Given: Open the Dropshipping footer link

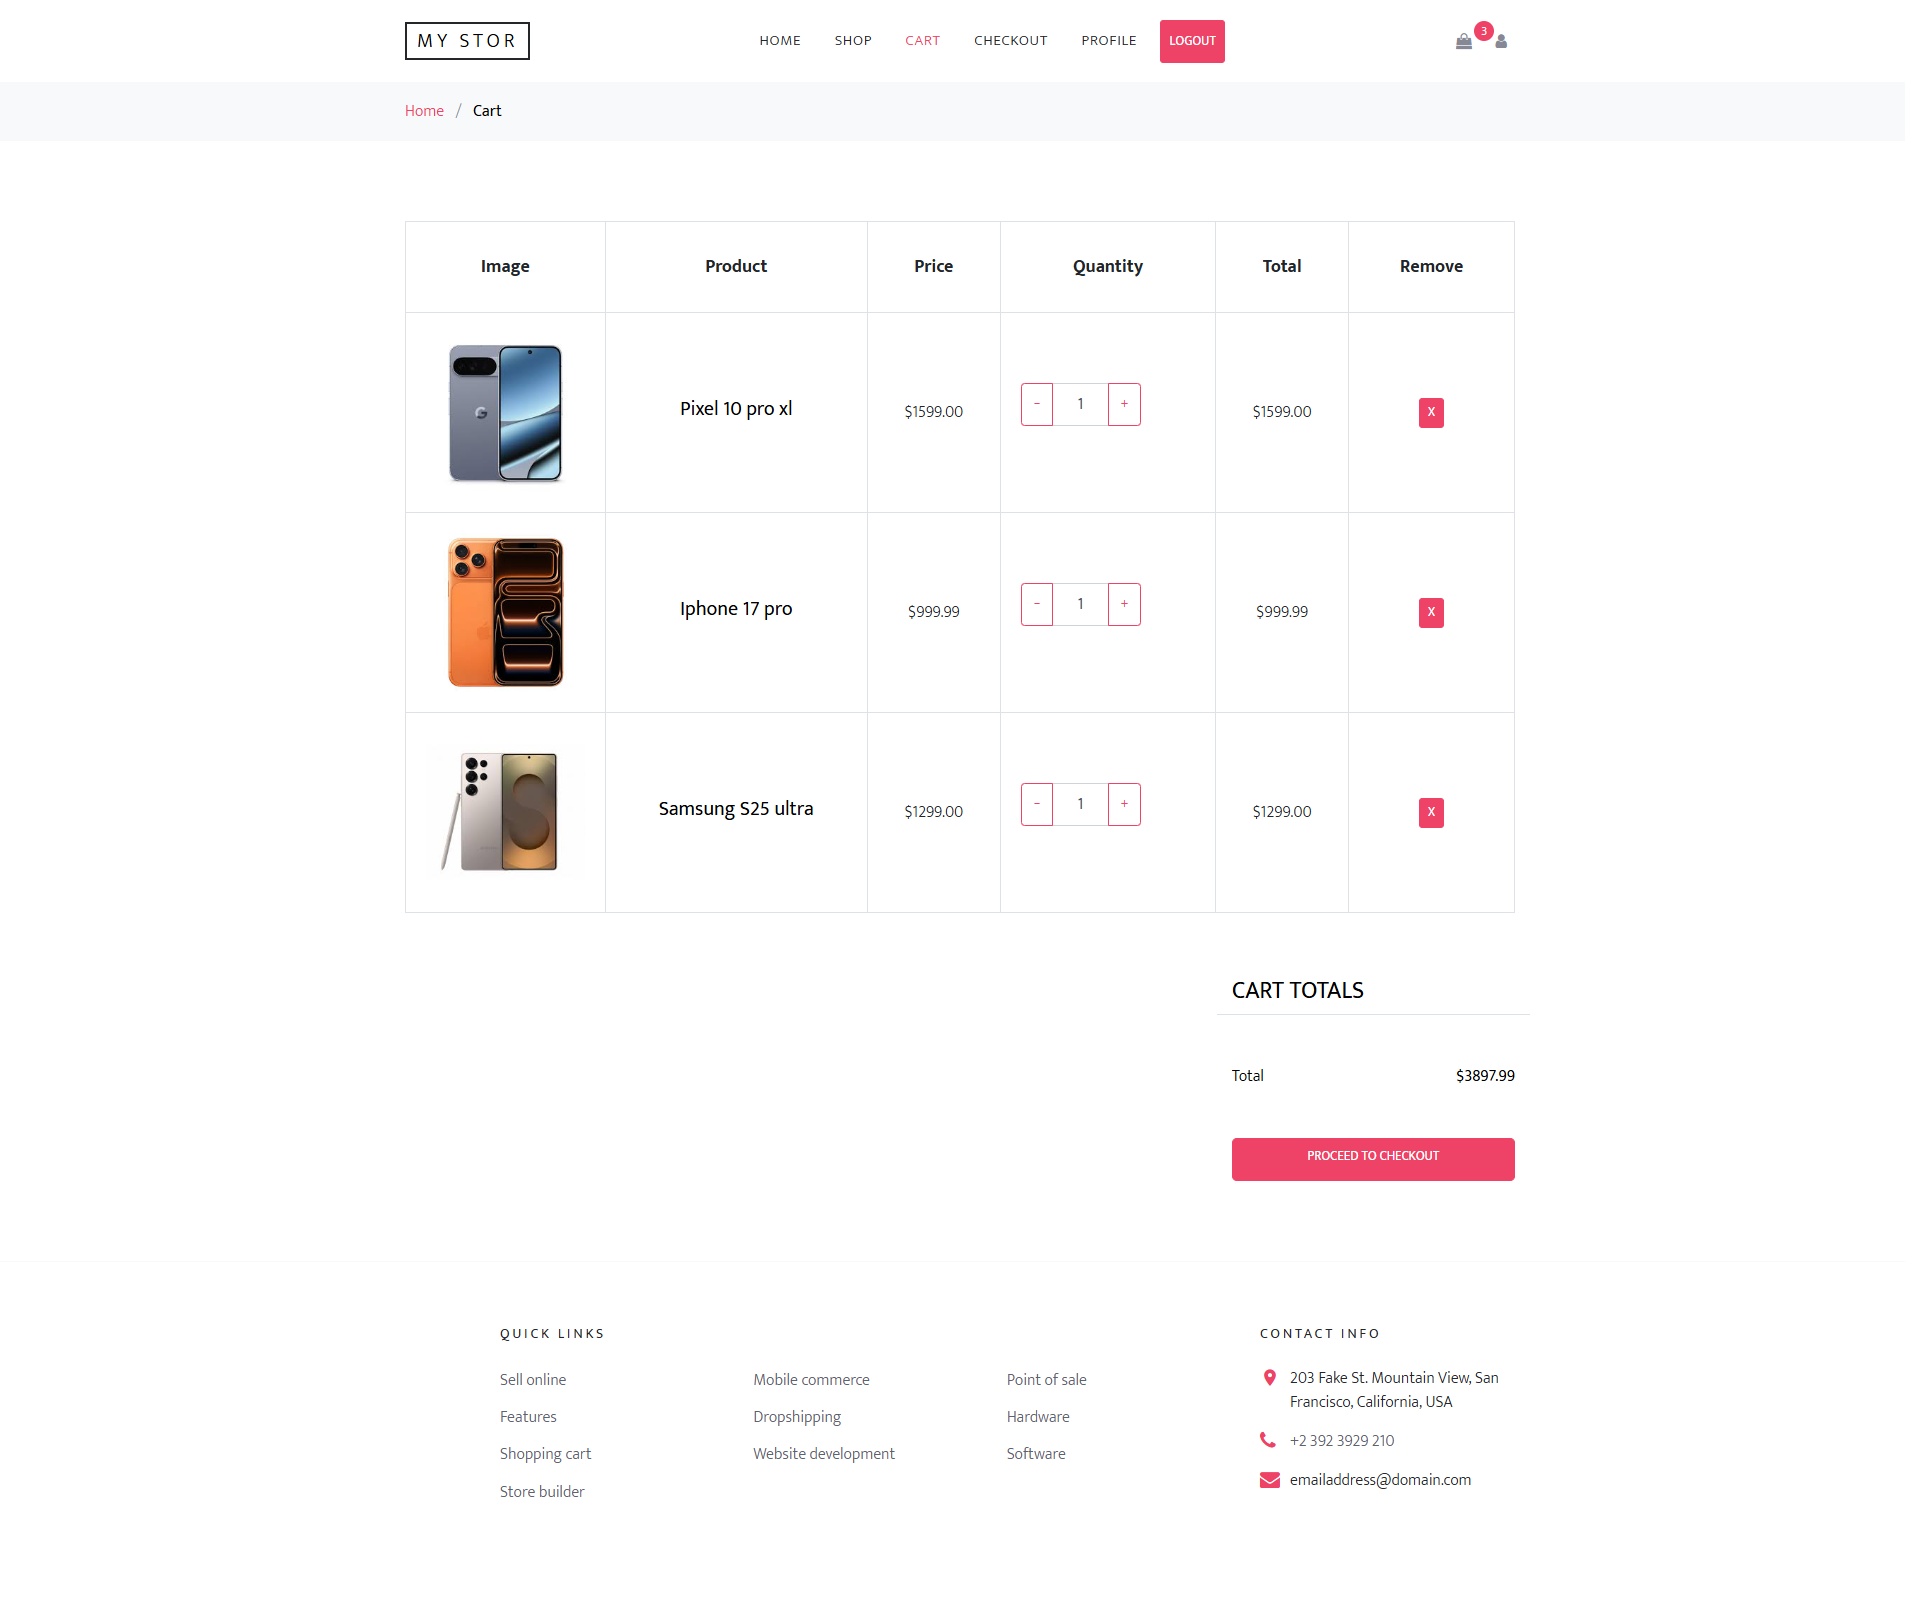Looking at the screenshot, I should click(x=797, y=1416).
